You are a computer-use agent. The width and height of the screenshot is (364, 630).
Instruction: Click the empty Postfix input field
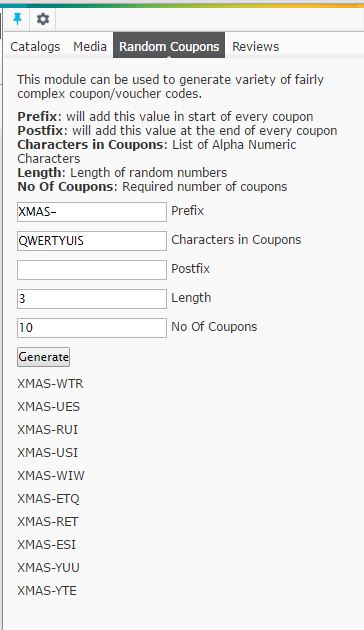click(x=92, y=270)
